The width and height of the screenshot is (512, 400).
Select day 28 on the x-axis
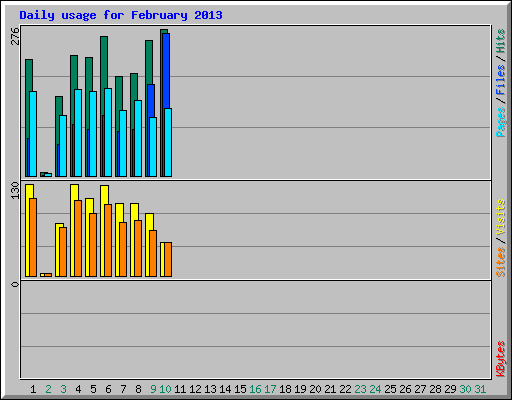click(435, 389)
